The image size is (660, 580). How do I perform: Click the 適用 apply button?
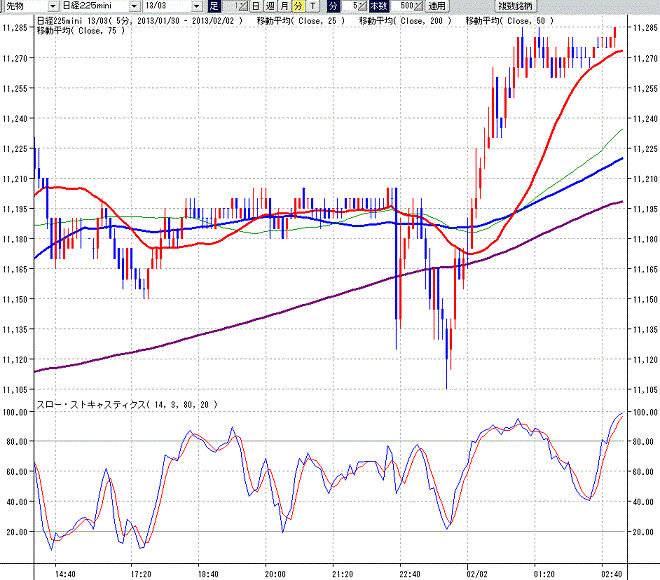pyautogui.click(x=437, y=6)
